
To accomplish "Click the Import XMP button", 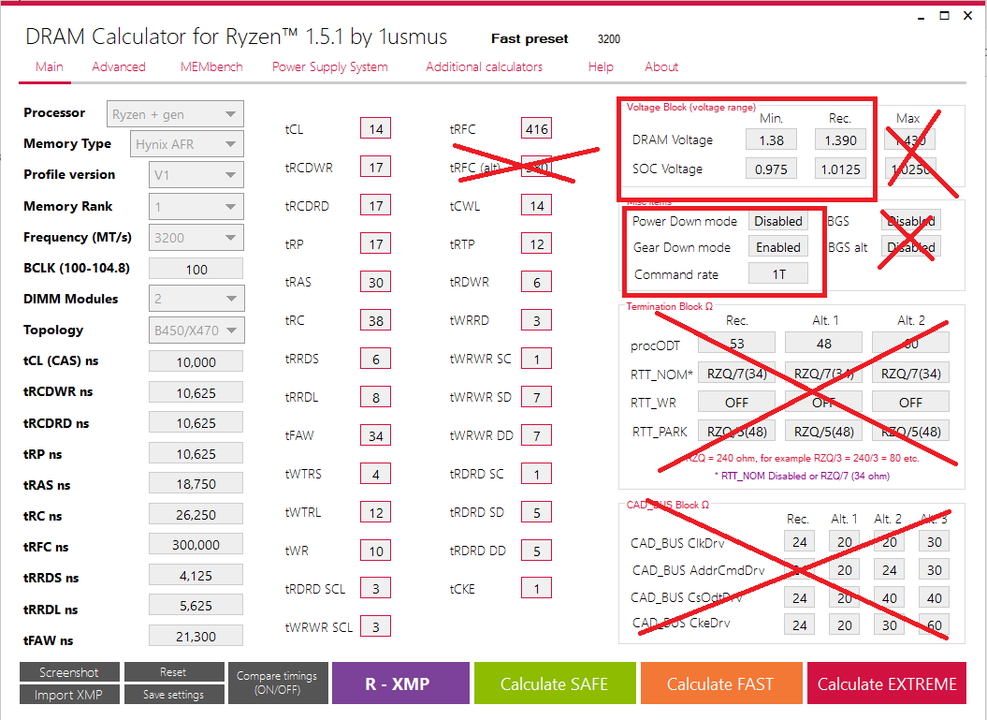I will [x=69, y=694].
